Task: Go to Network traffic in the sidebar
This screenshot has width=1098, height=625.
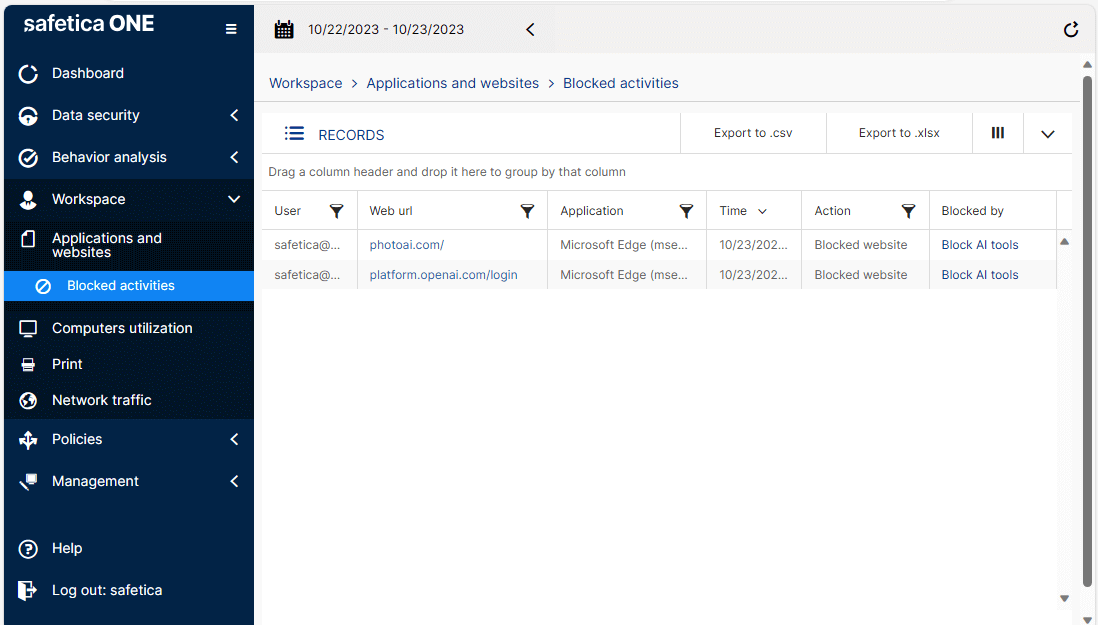Action: [101, 400]
